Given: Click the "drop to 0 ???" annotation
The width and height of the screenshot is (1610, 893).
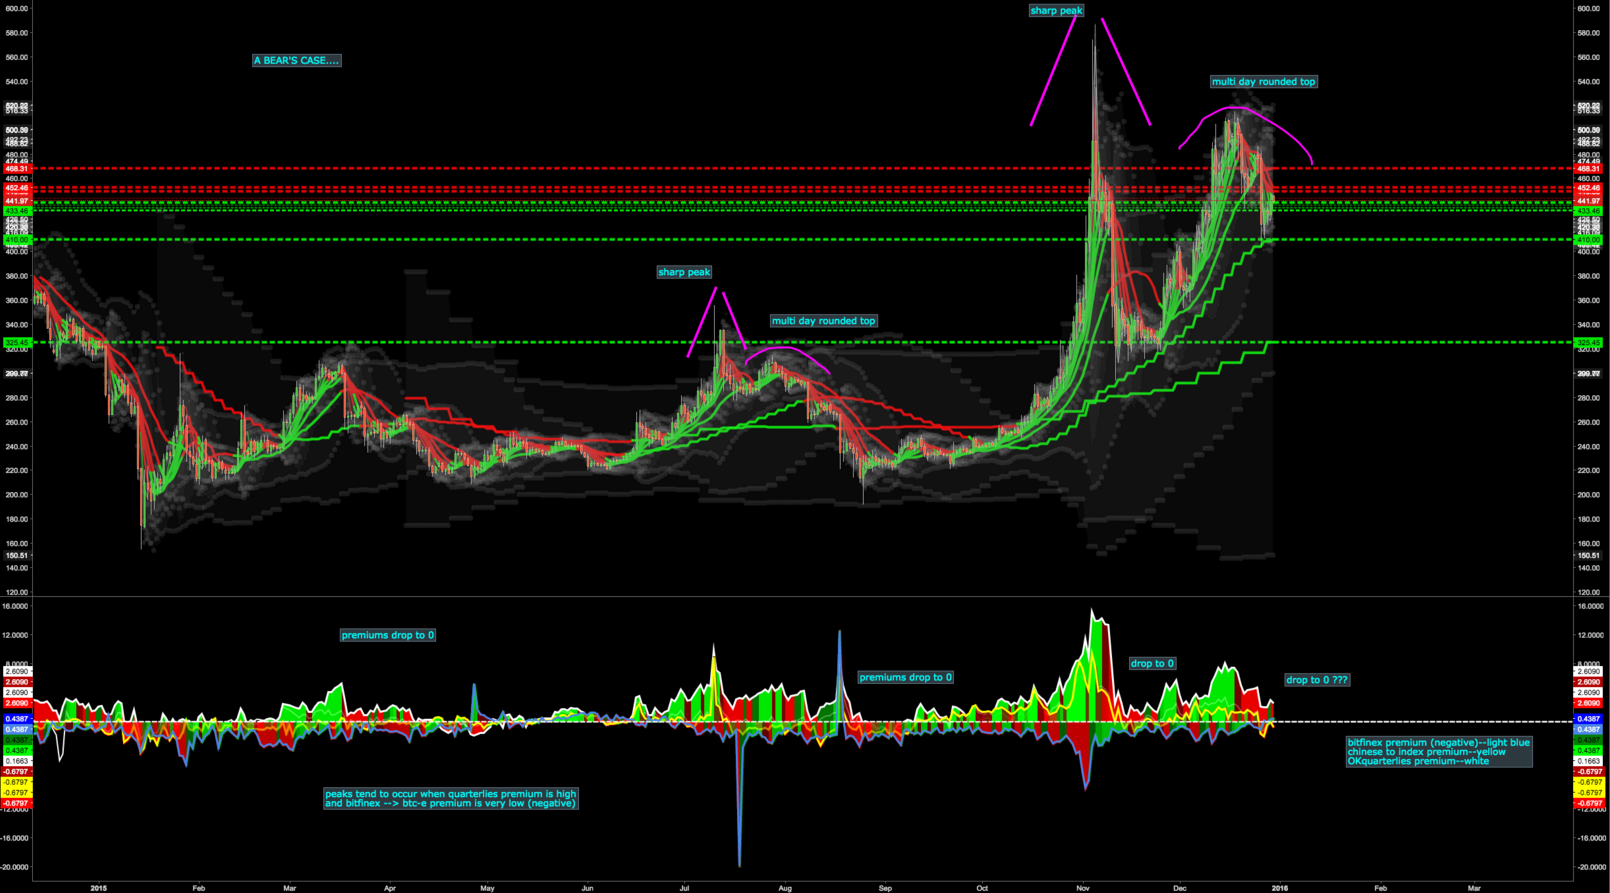Looking at the screenshot, I should point(1317,680).
